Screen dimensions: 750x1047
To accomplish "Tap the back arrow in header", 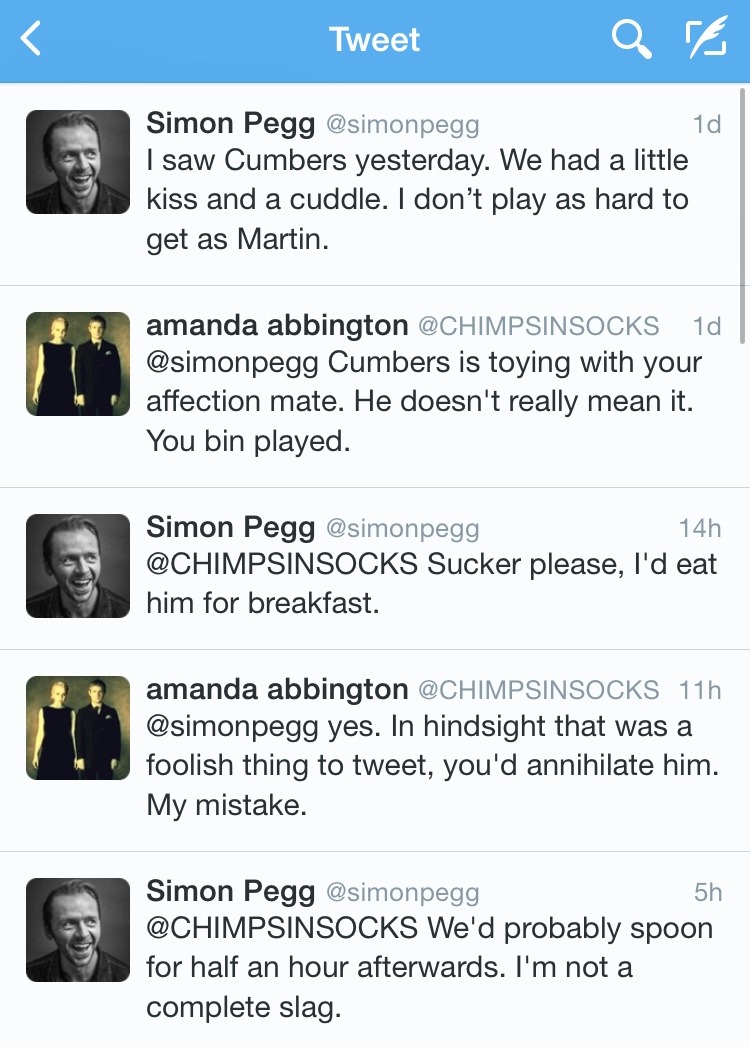I will point(32,40).
